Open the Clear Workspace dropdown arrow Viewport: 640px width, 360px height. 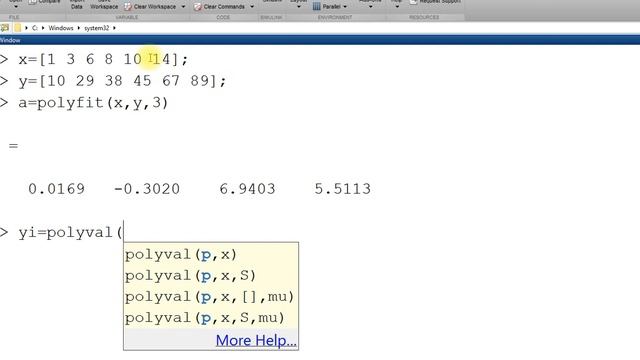pos(183,7)
